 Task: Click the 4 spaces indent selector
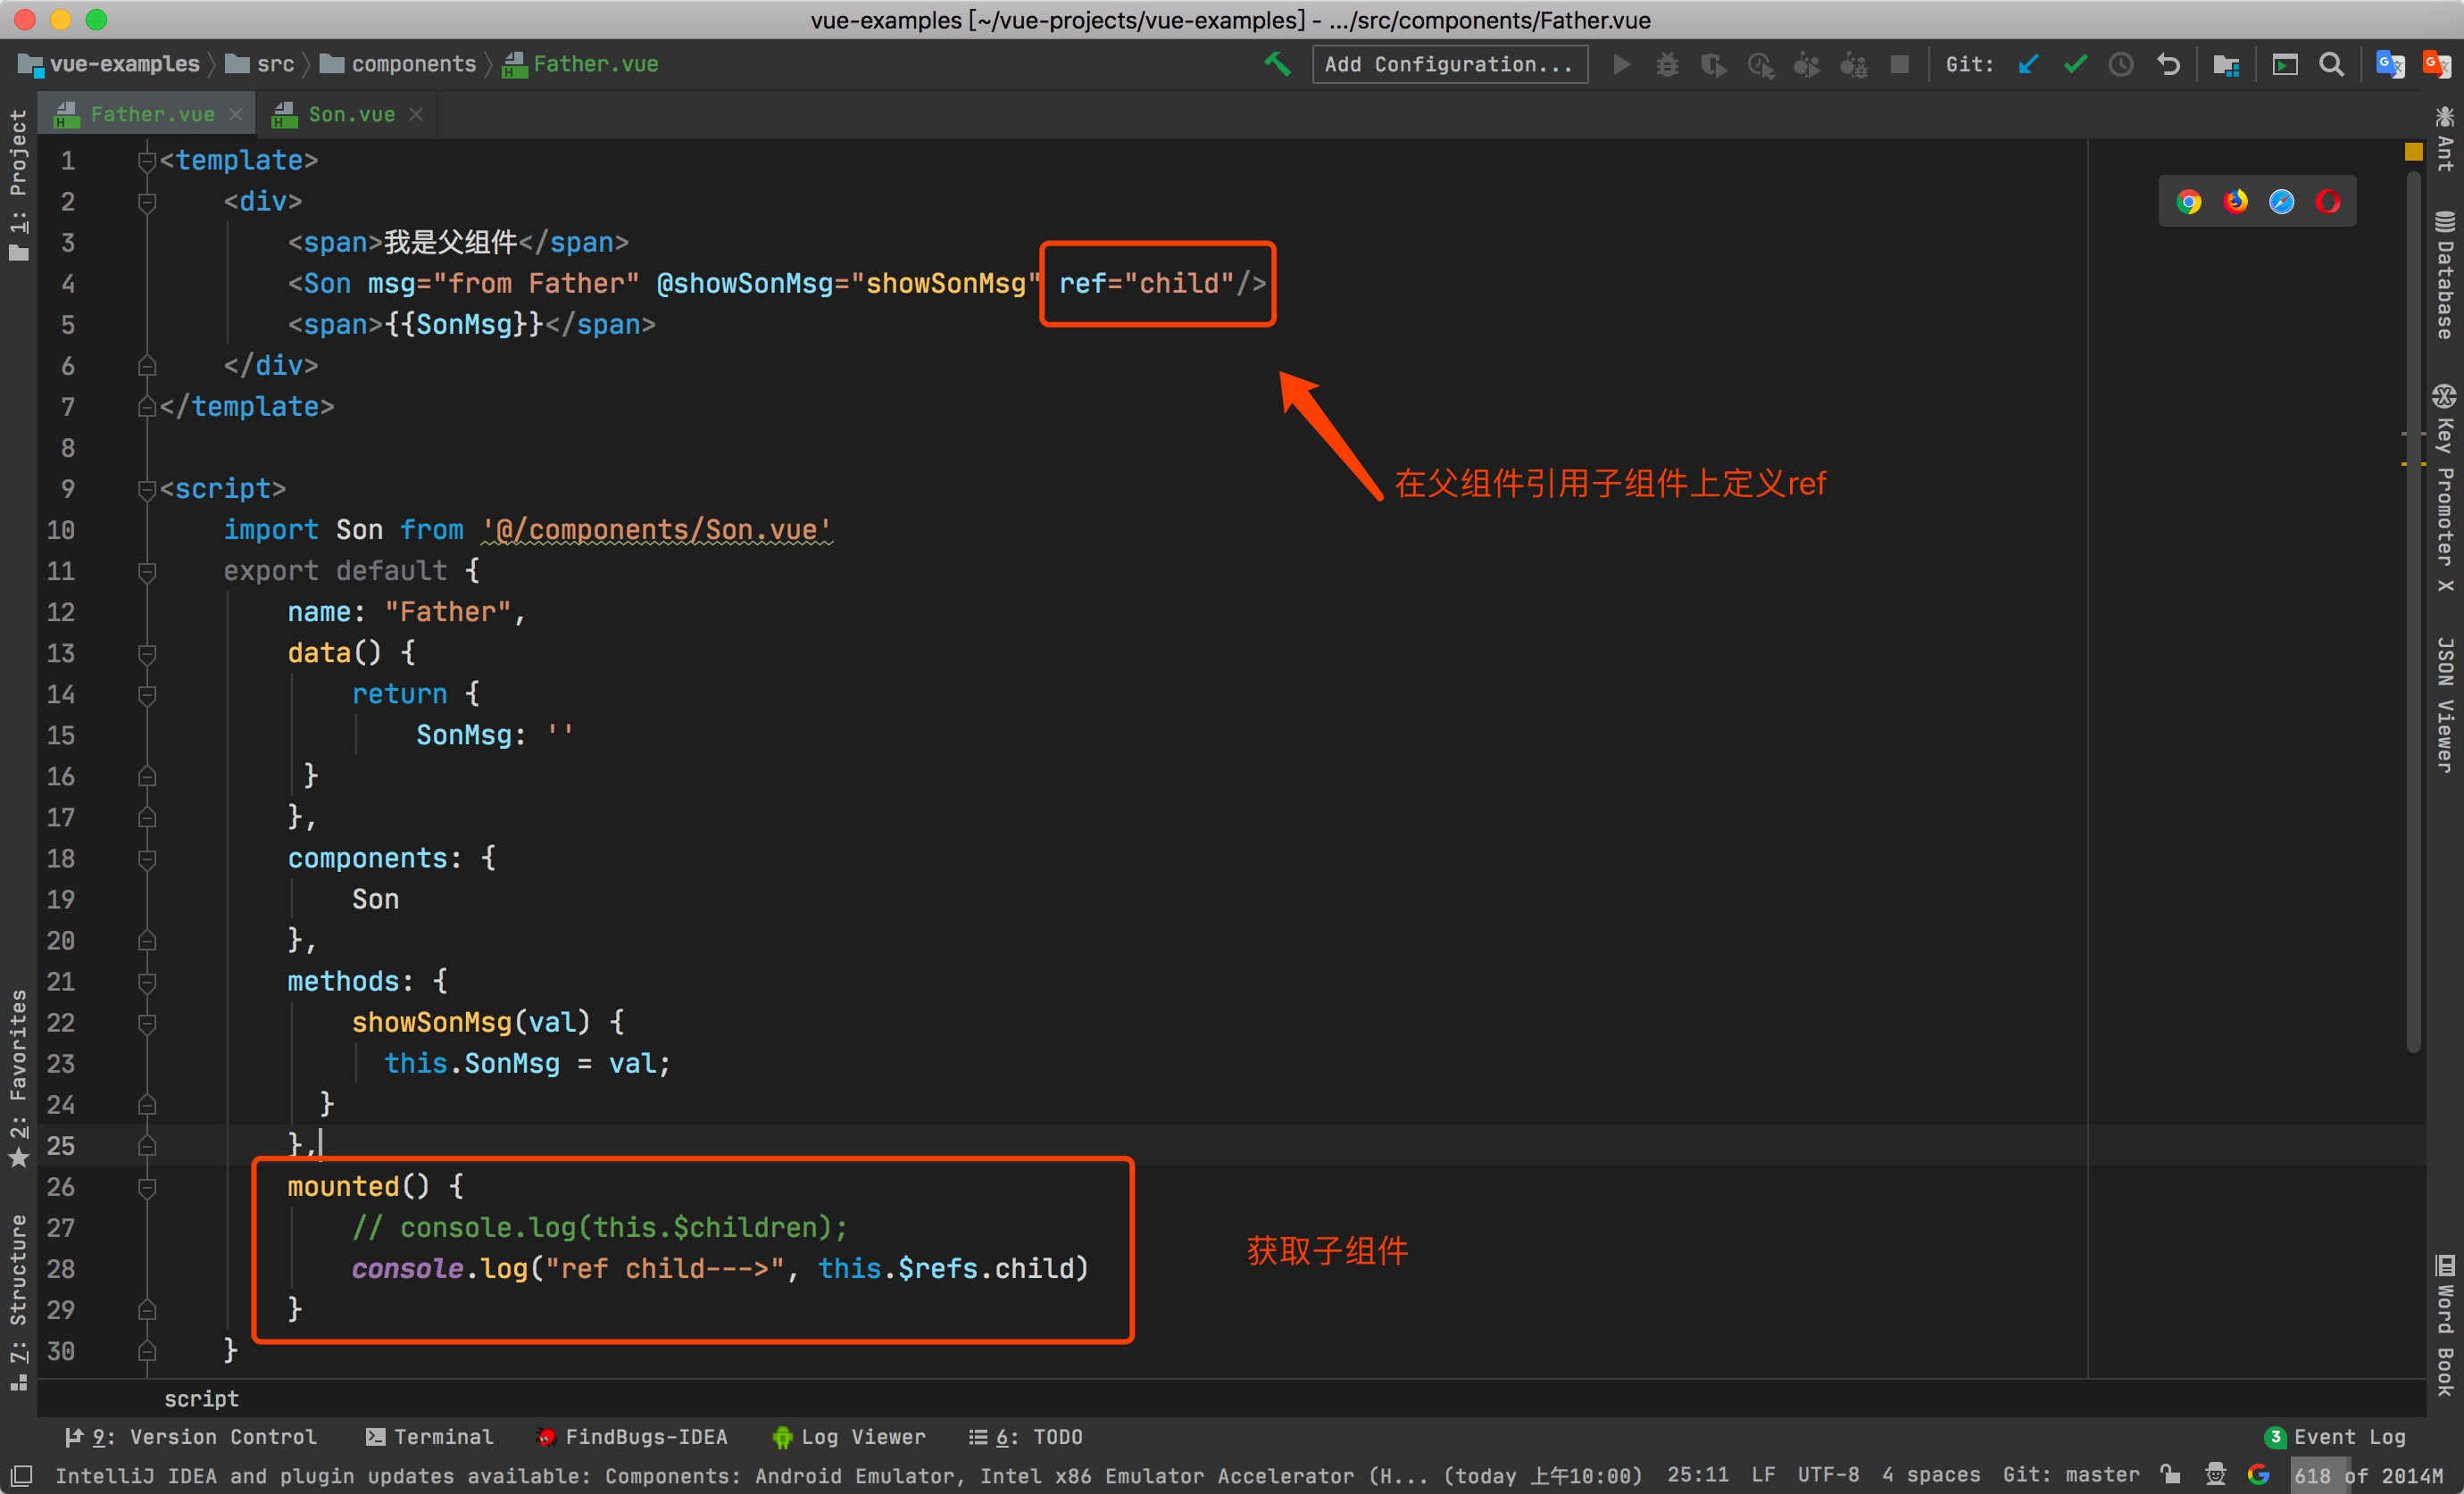(1931, 1474)
